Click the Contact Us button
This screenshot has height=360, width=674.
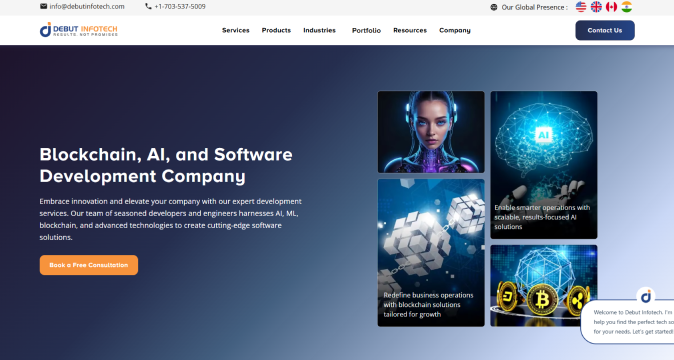605,30
